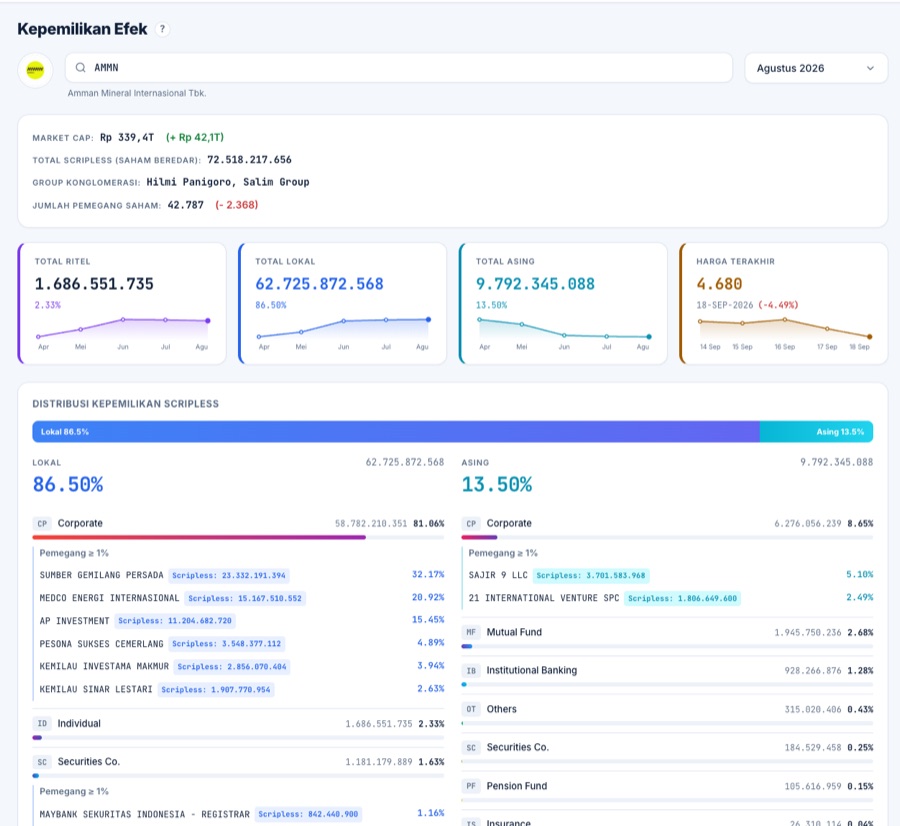The image size is (900, 826).
Task: Click the 32.17% ownership percentage
Action: tap(428, 575)
